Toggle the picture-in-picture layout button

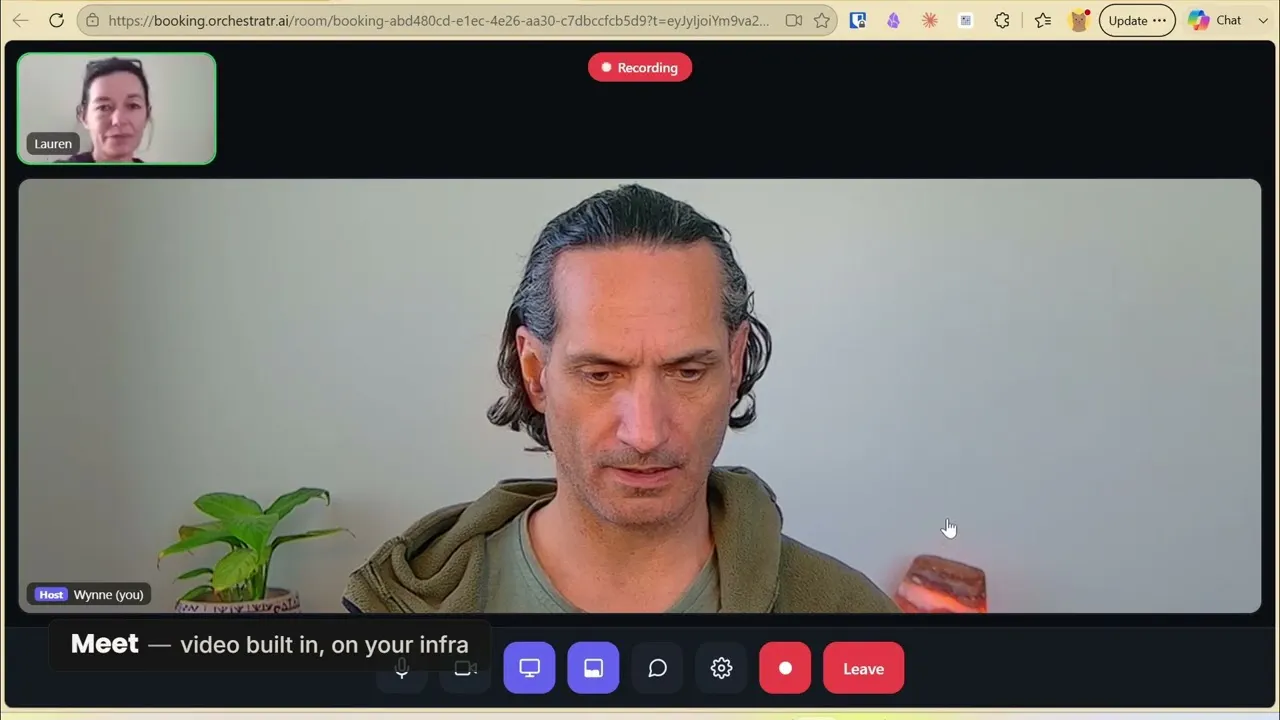click(x=593, y=668)
